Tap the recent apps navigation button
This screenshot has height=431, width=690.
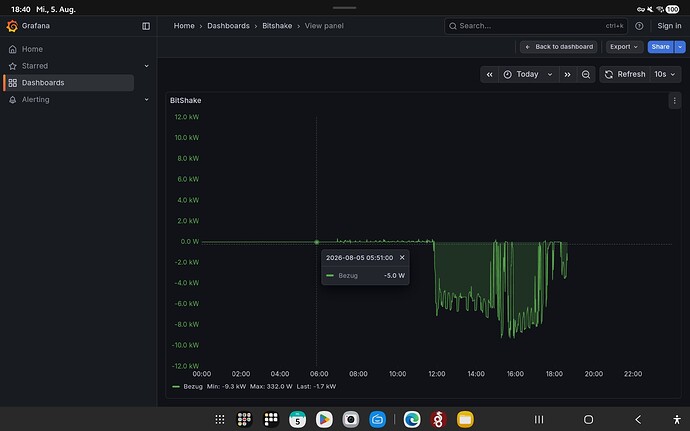tap(539, 419)
